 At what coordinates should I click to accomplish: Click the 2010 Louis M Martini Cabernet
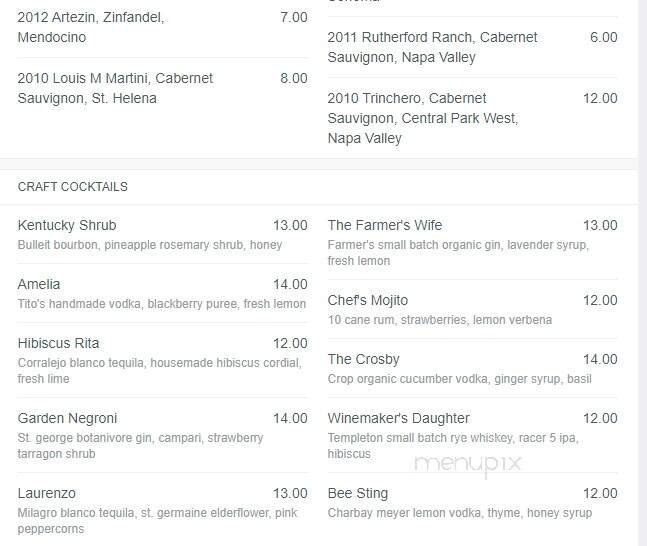tap(115, 88)
